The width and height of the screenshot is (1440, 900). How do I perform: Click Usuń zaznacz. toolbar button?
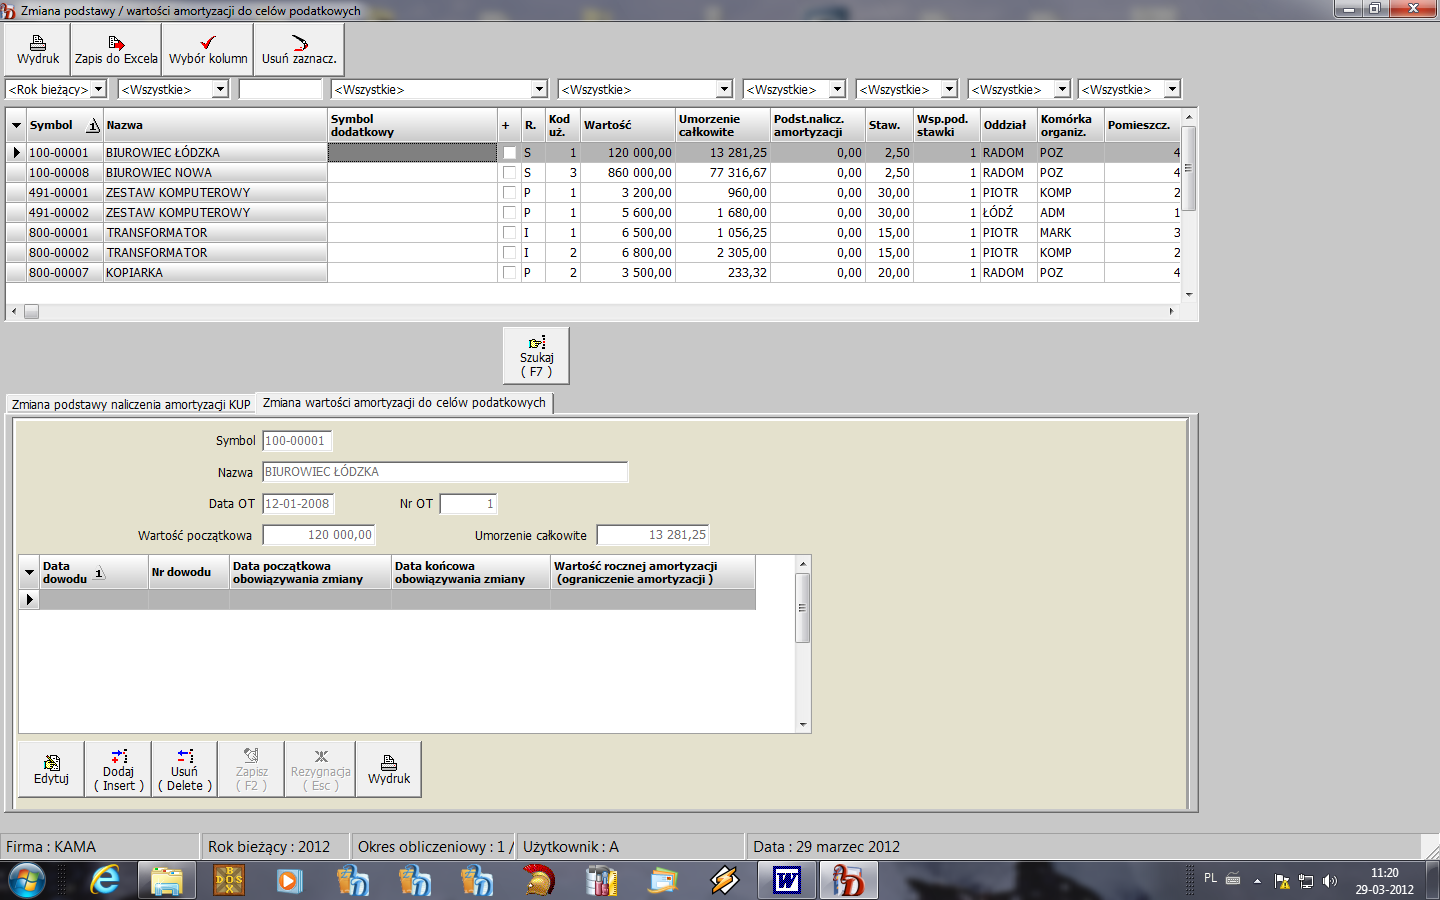pyautogui.click(x=299, y=50)
